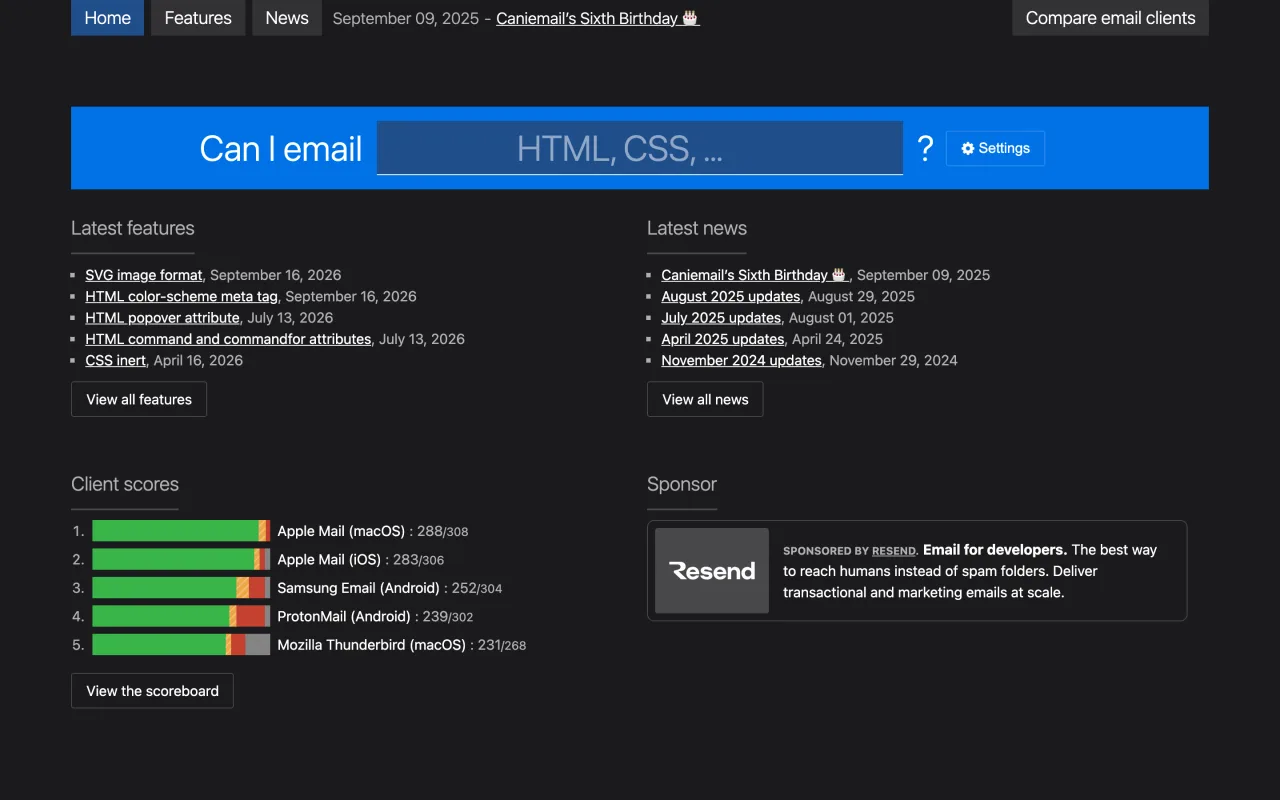The height and width of the screenshot is (800, 1280).
Task: Click the Resend sponsor logo
Action: 712,571
